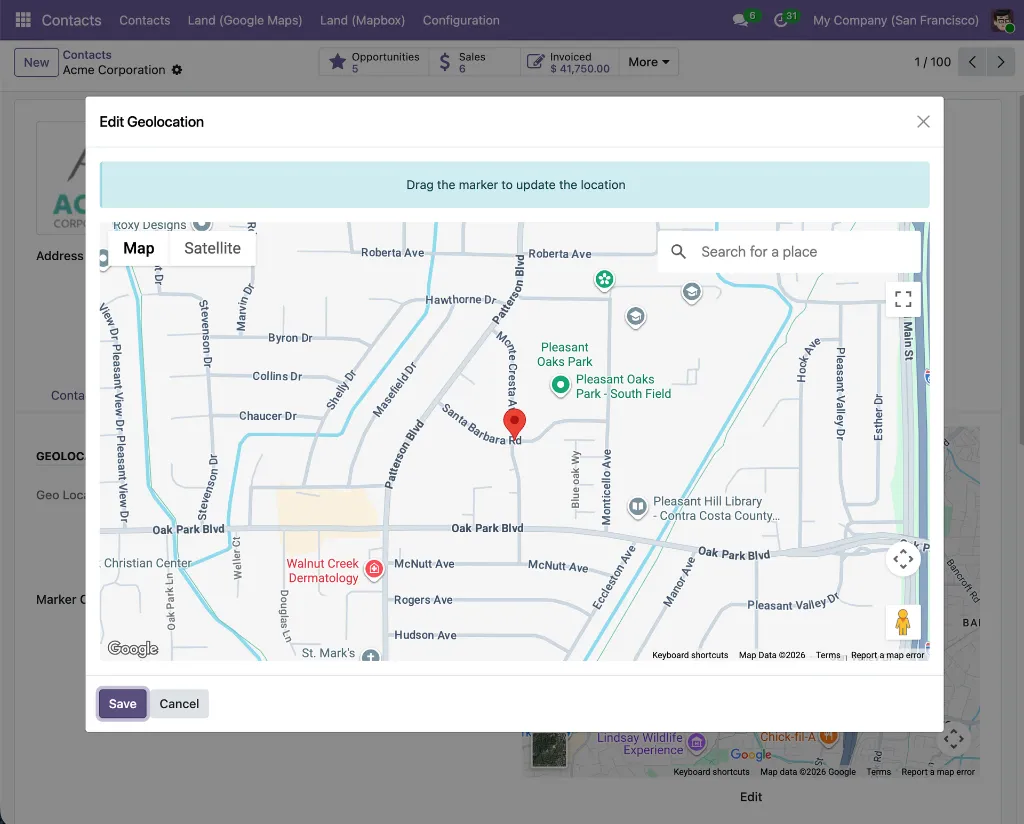Click the green flower garden pin on map
This screenshot has height=824, width=1024.
(605, 280)
